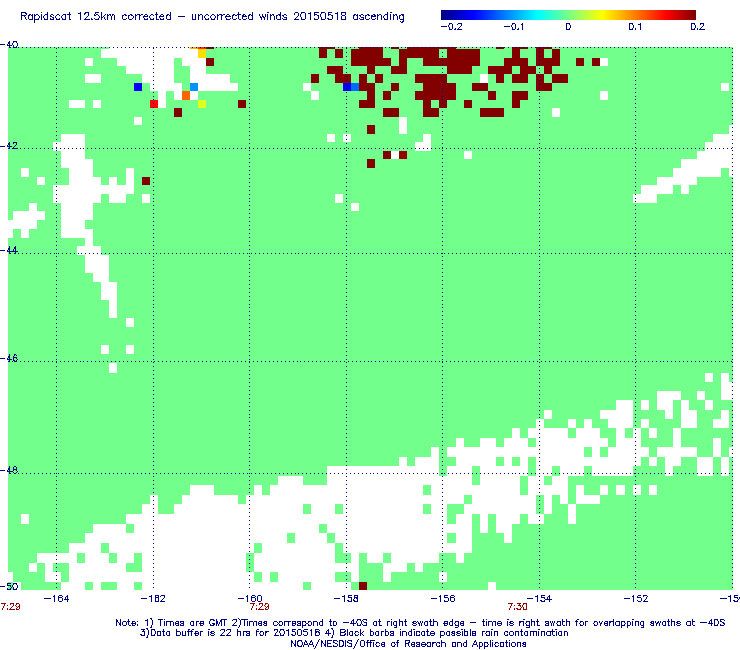Click the -44 latitude axis label
This screenshot has width=740, height=650.
pyautogui.click(x=9, y=250)
